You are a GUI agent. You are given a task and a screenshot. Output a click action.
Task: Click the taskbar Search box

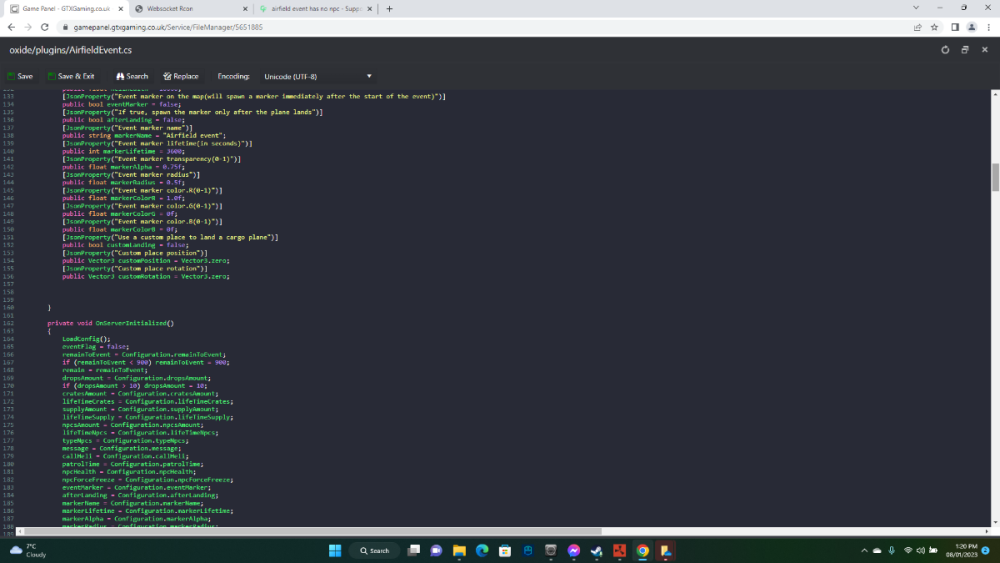pyautogui.click(x=374, y=551)
